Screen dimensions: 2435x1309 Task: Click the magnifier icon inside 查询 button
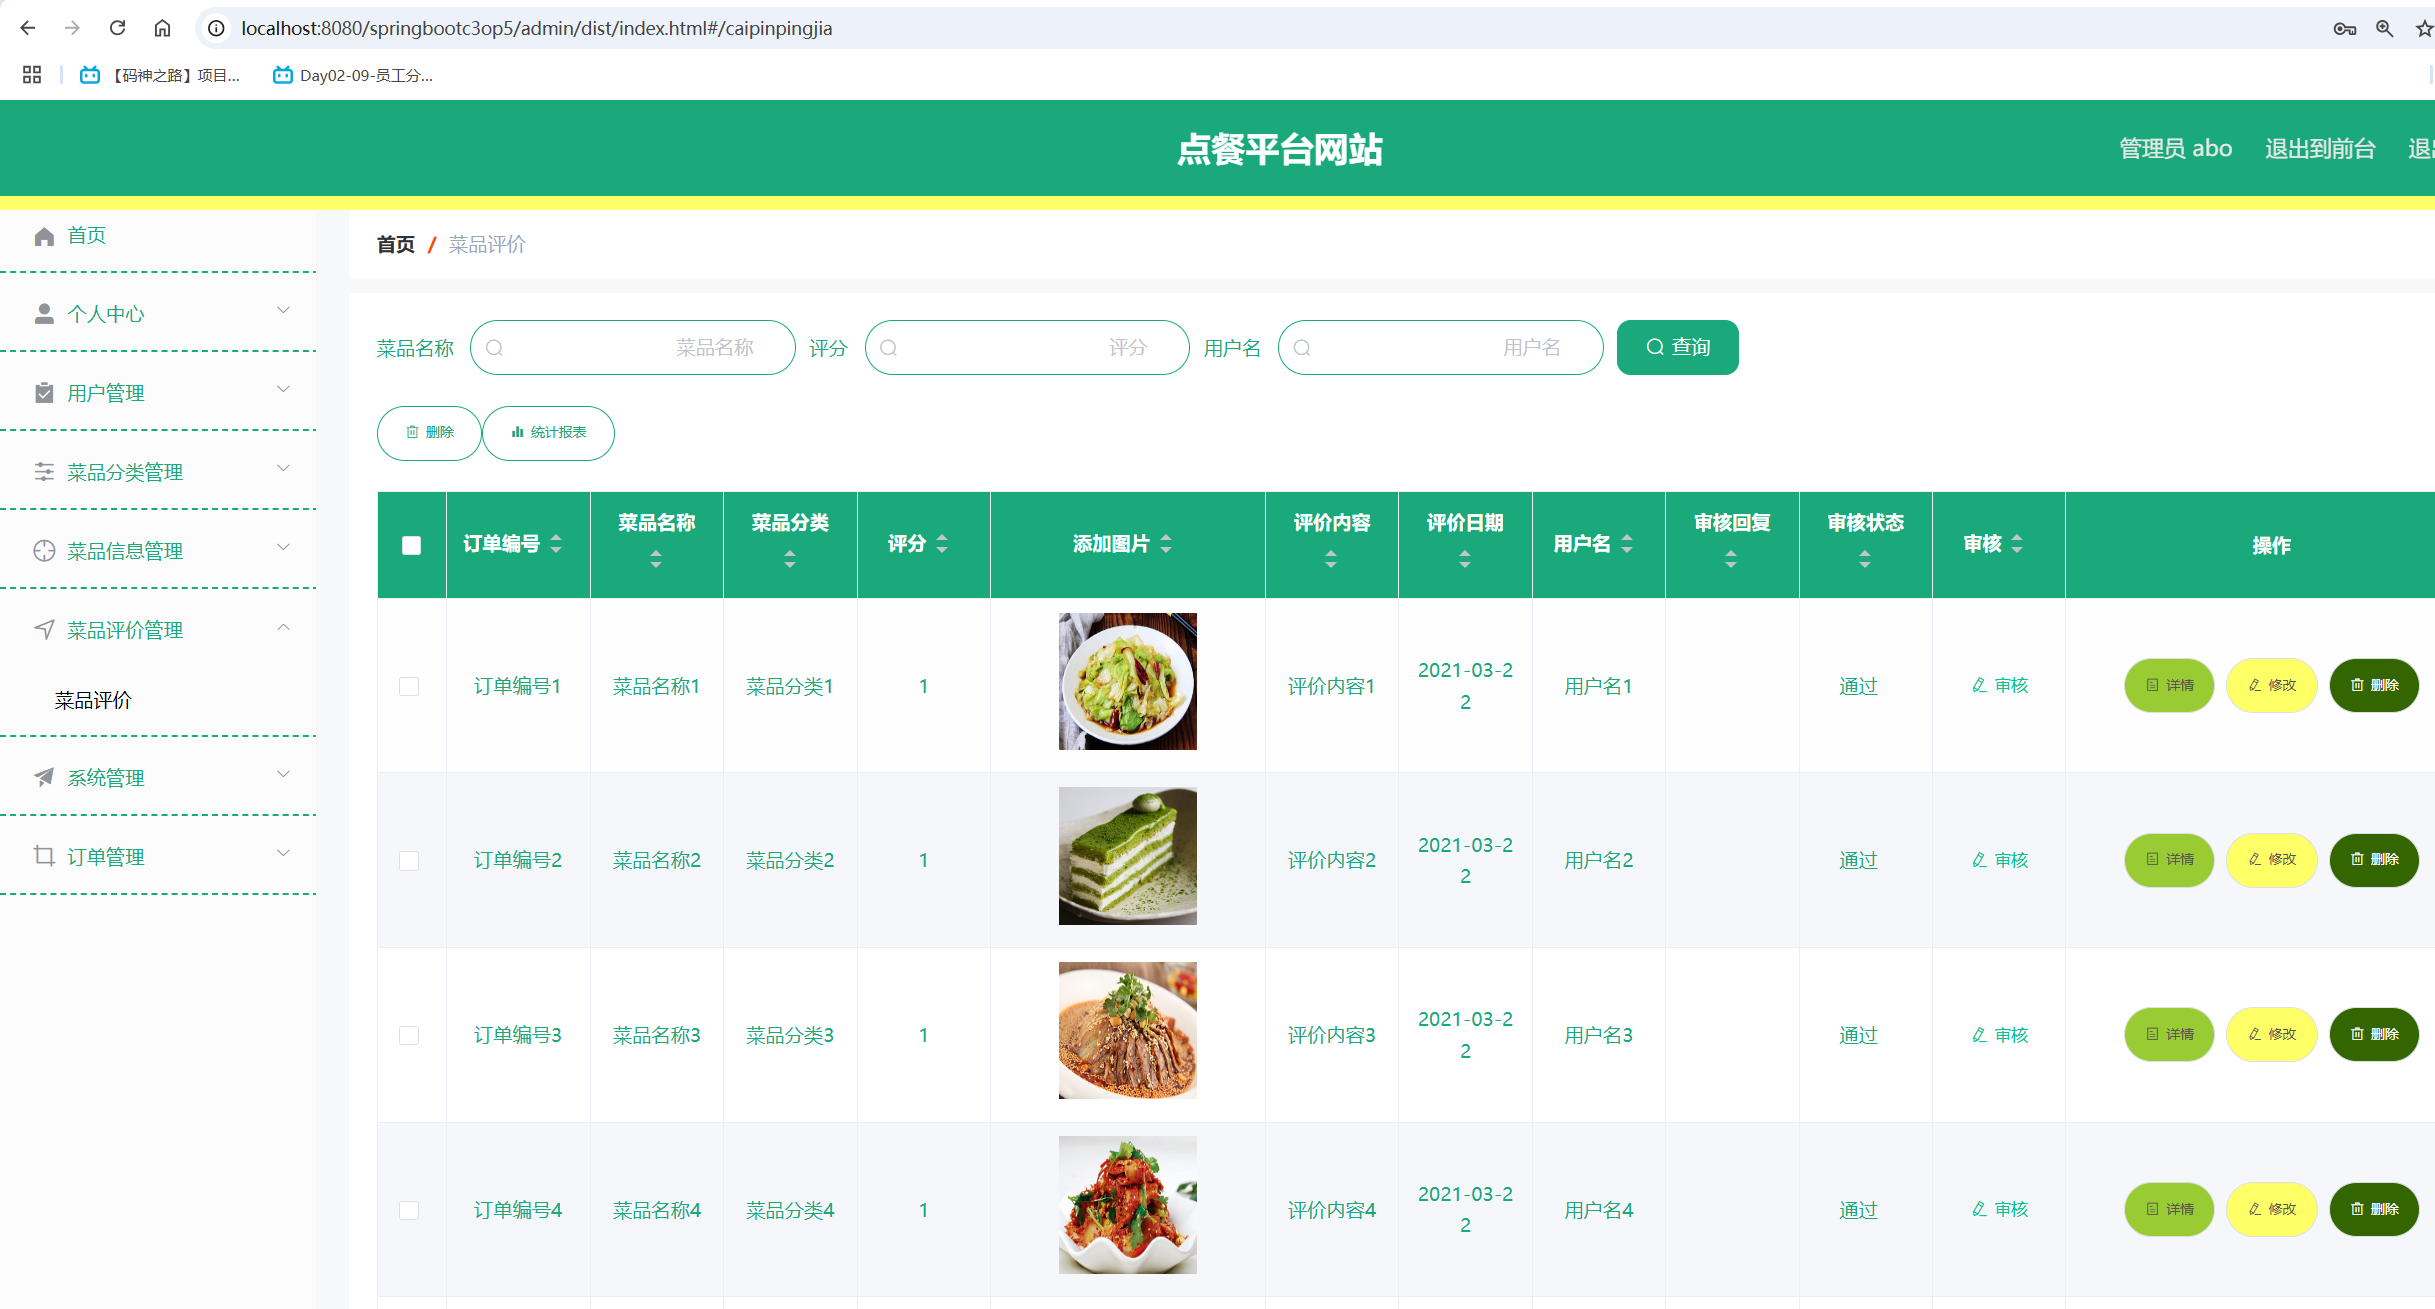click(x=1655, y=347)
